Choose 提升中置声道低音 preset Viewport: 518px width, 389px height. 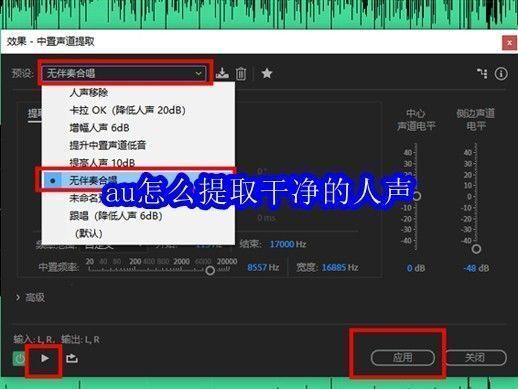(x=138, y=145)
